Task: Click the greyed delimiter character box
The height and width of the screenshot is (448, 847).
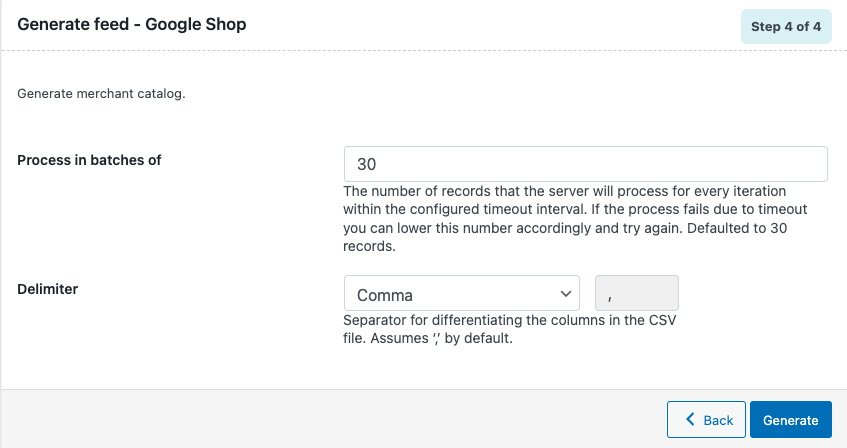Action: click(x=637, y=295)
